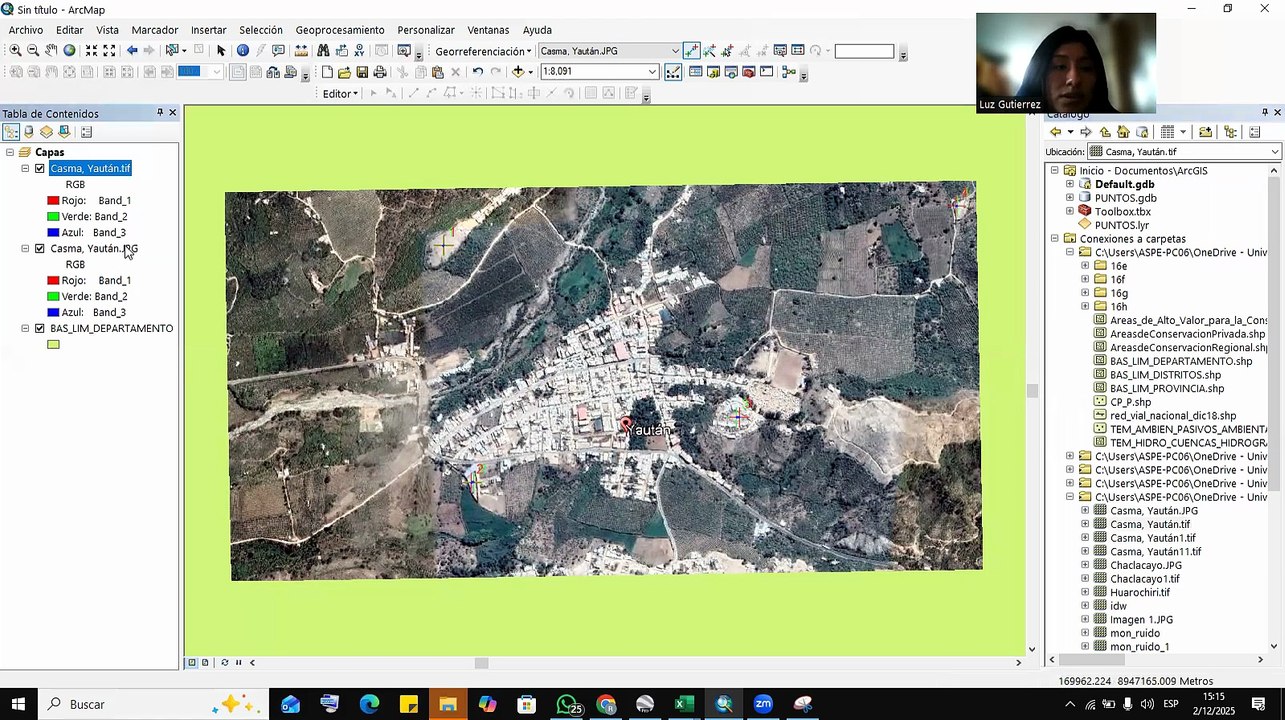Image resolution: width=1285 pixels, height=720 pixels.
Task: Expand the 16e folder
Action: [x=1085, y=267]
